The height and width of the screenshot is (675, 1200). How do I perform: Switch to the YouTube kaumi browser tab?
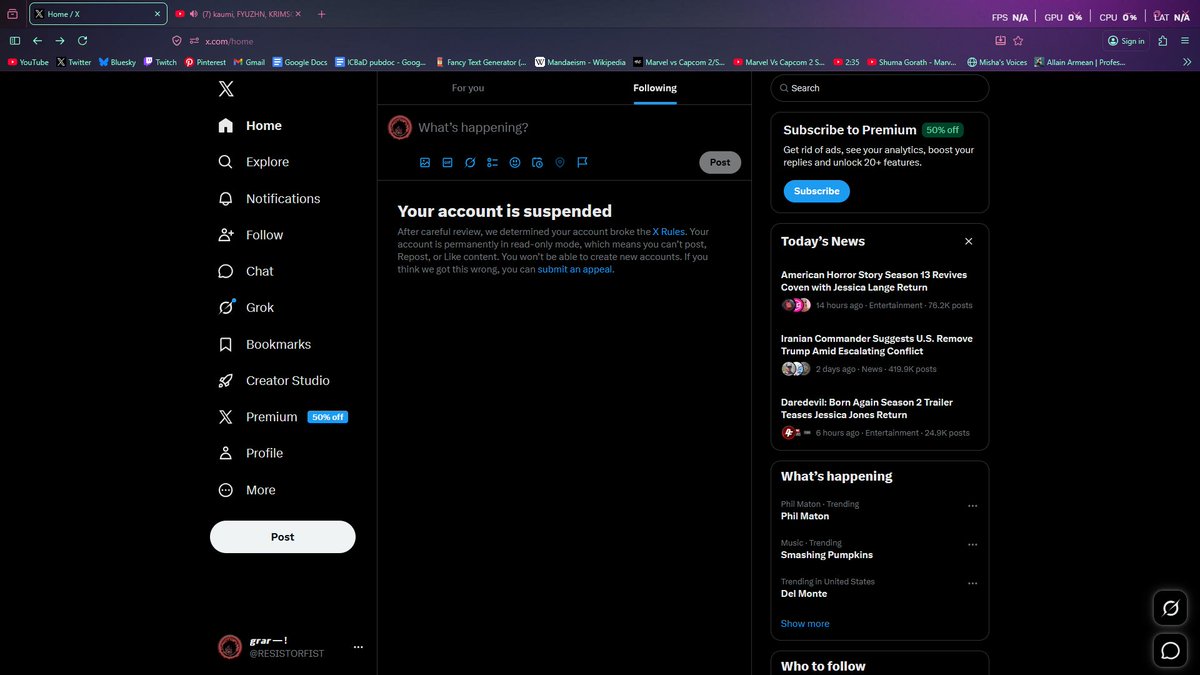(238, 14)
